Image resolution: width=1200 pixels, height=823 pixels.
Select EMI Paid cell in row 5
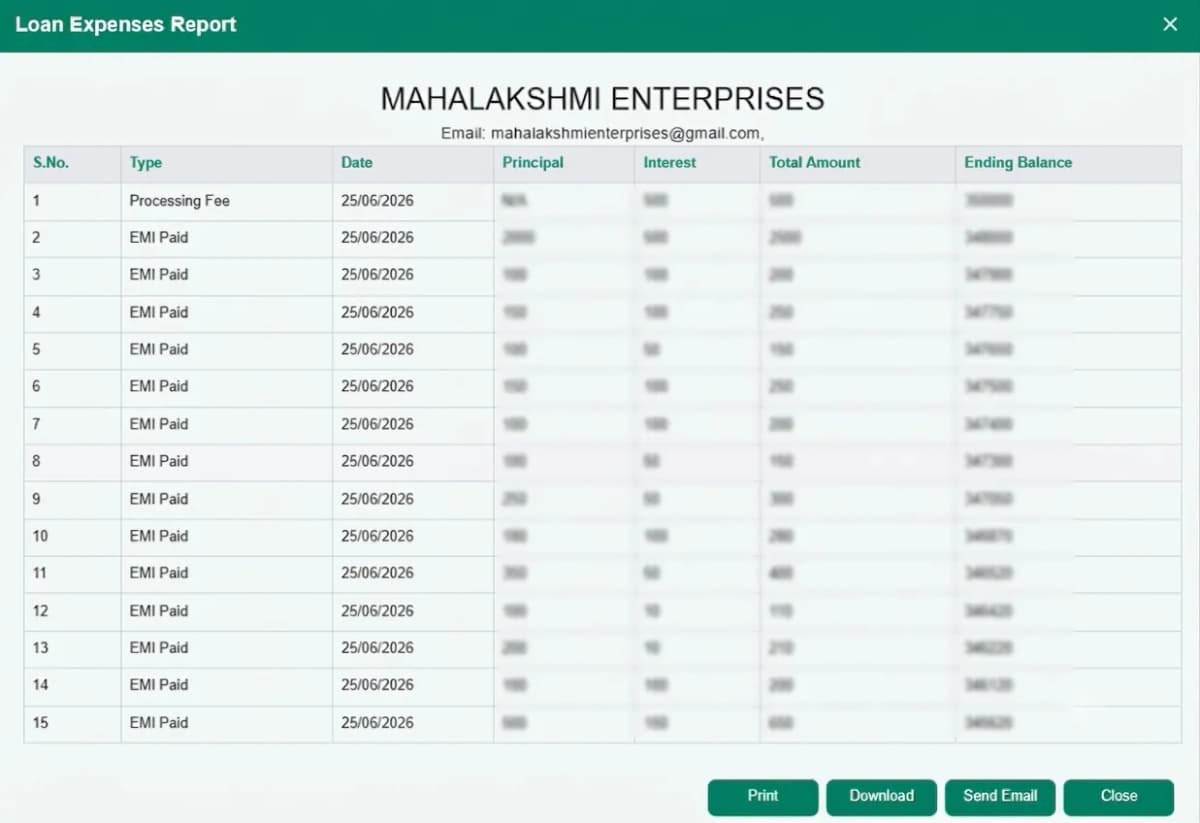pyautogui.click(x=227, y=350)
